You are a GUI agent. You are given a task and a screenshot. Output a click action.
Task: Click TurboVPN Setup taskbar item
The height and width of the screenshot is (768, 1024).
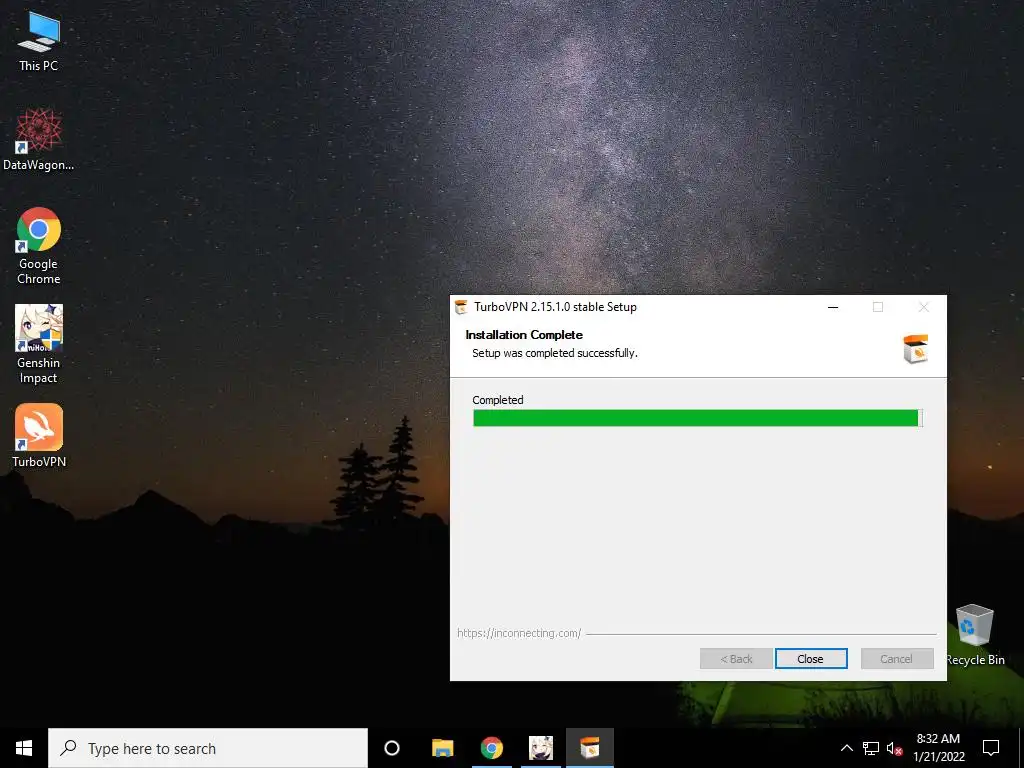[590, 748]
